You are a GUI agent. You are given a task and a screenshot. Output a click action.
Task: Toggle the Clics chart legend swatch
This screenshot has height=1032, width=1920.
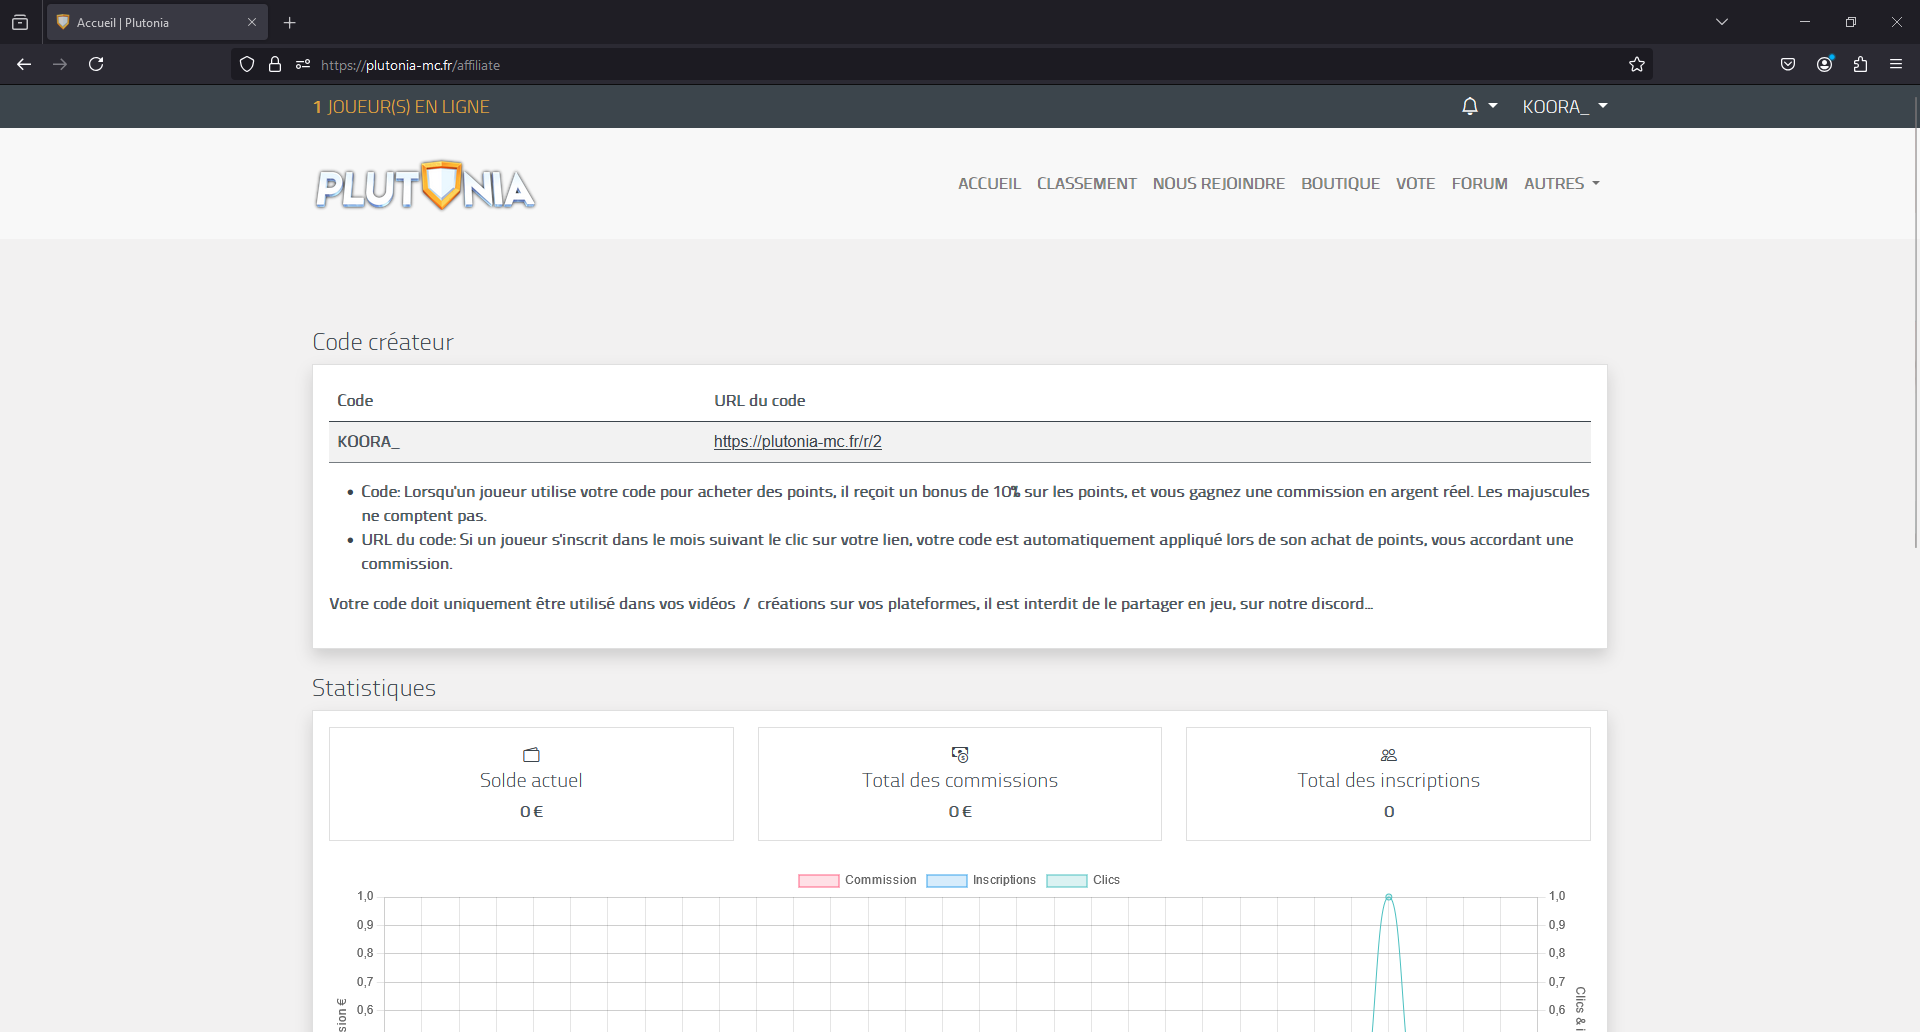coord(1066,880)
